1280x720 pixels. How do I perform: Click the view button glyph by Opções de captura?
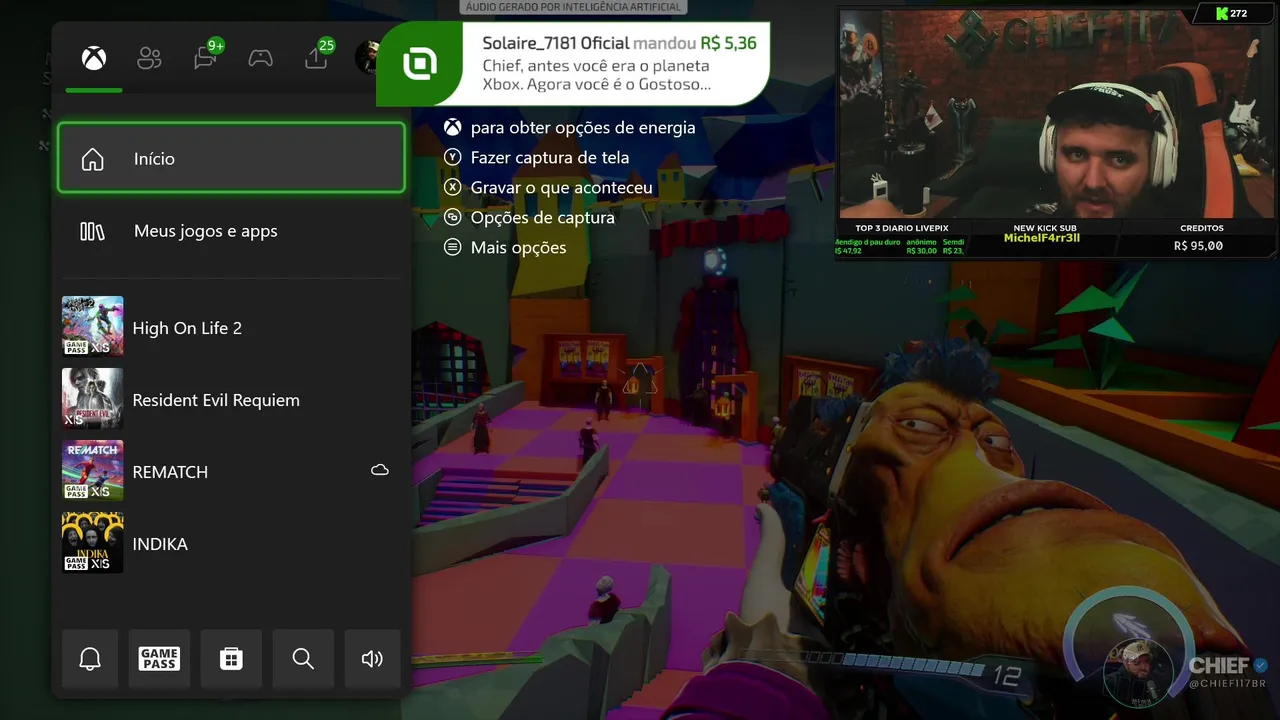click(x=453, y=217)
